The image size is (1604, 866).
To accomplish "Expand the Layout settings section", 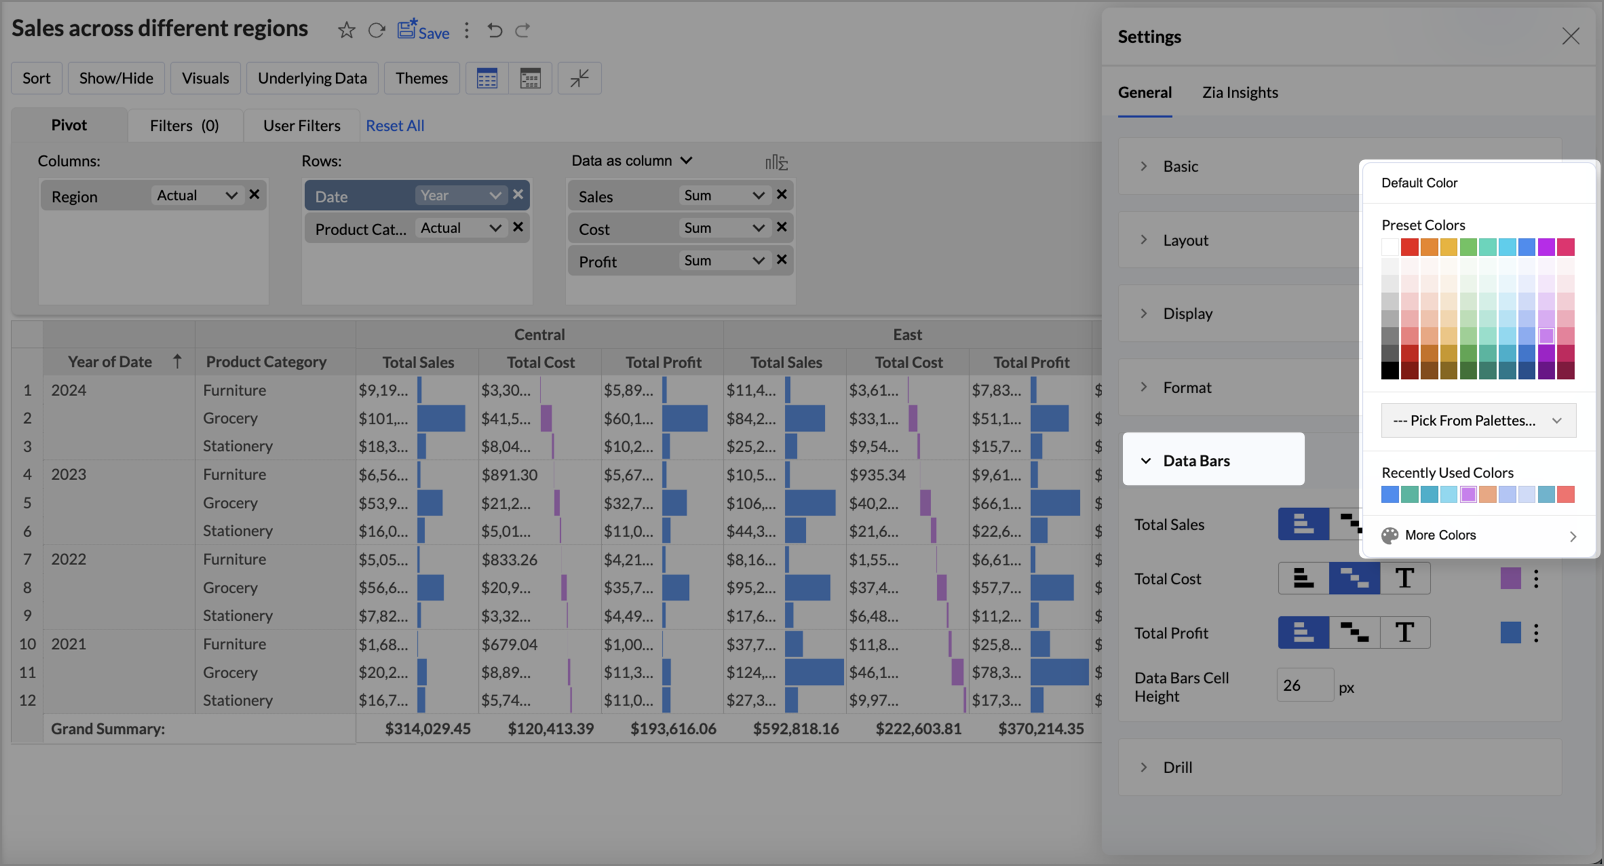I will point(1185,240).
